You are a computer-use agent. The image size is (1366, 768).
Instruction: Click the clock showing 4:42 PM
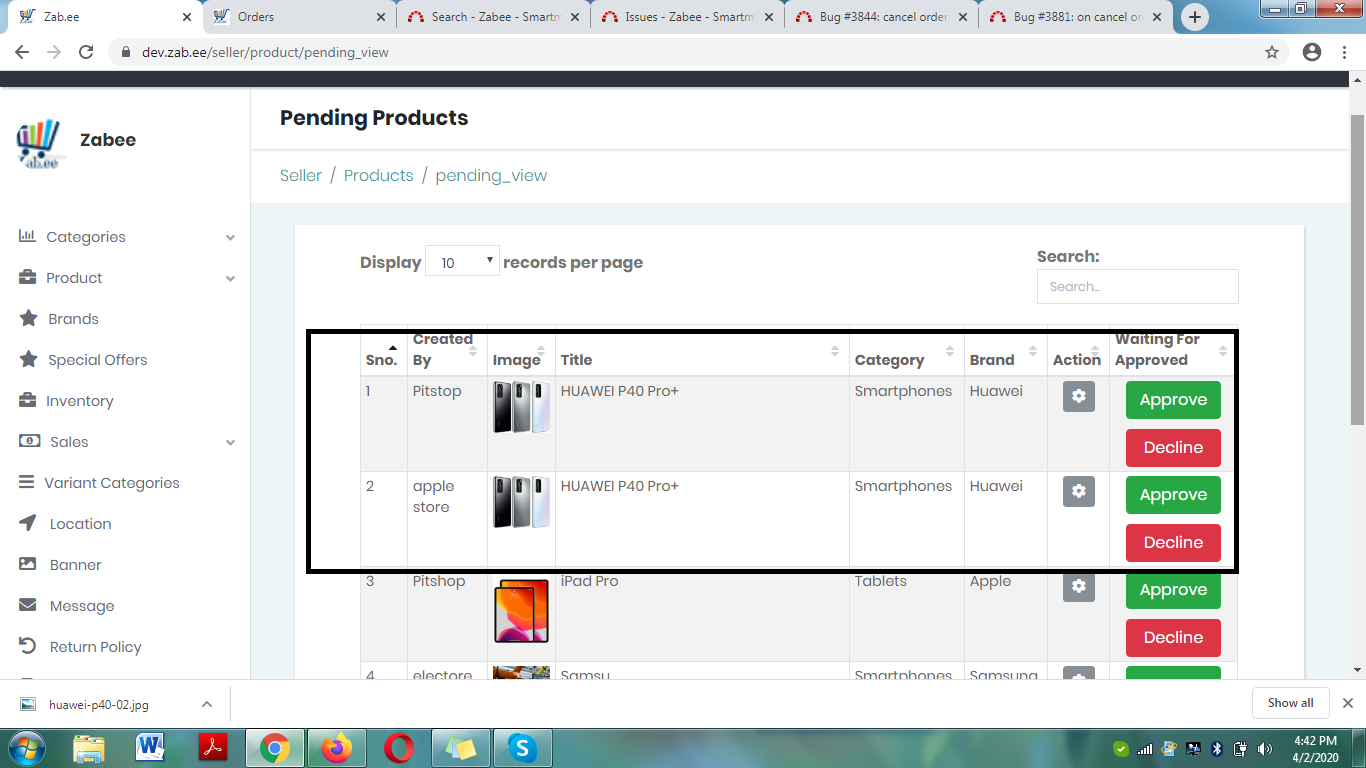1315,741
